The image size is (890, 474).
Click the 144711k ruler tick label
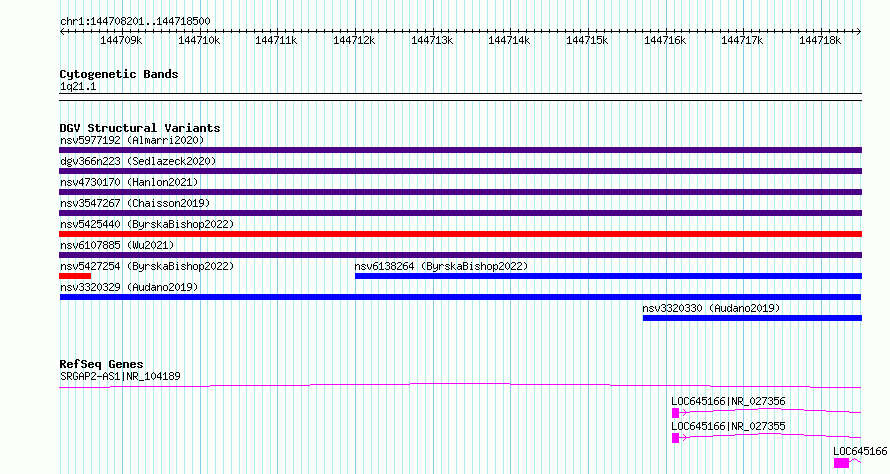pyautogui.click(x=276, y=41)
